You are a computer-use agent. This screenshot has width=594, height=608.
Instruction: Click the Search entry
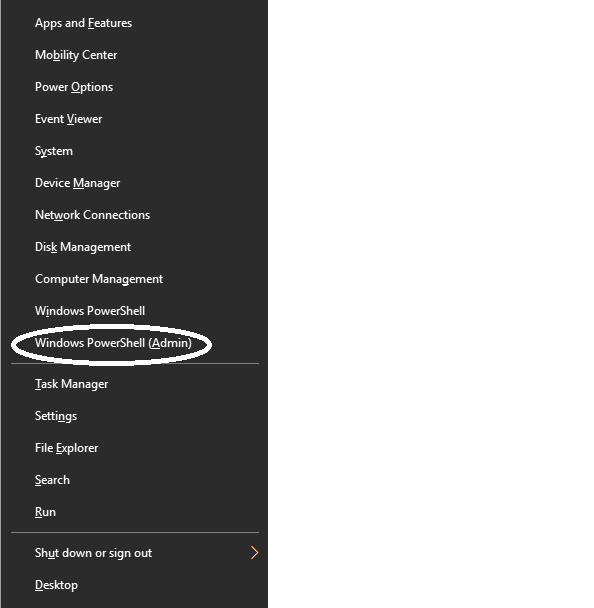(x=134, y=480)
